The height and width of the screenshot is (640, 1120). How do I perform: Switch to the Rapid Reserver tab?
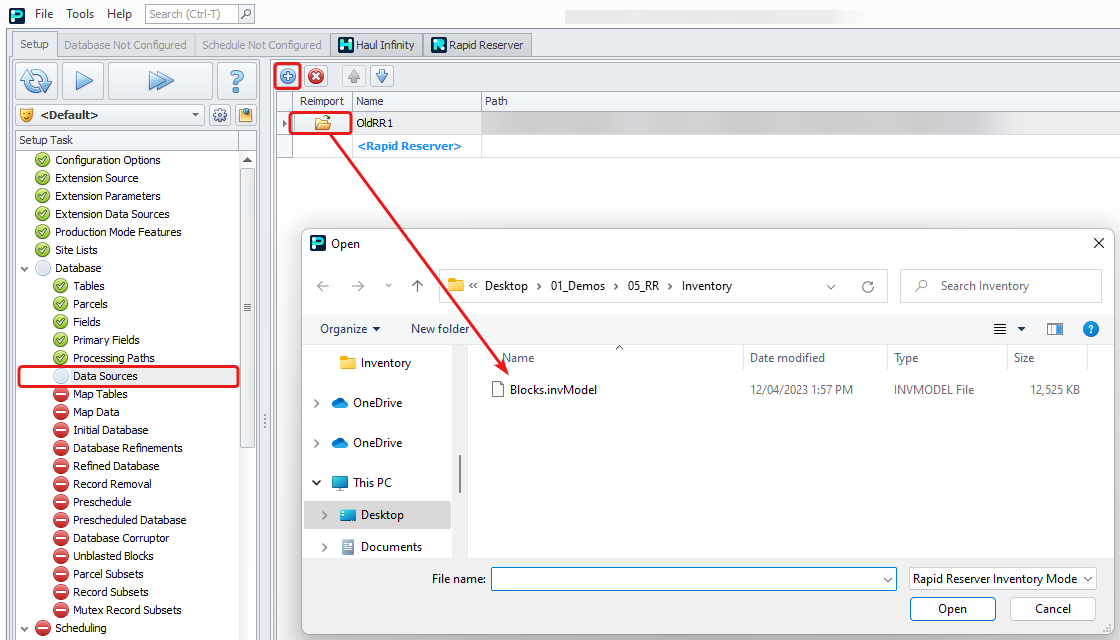(x=477, y=44)
